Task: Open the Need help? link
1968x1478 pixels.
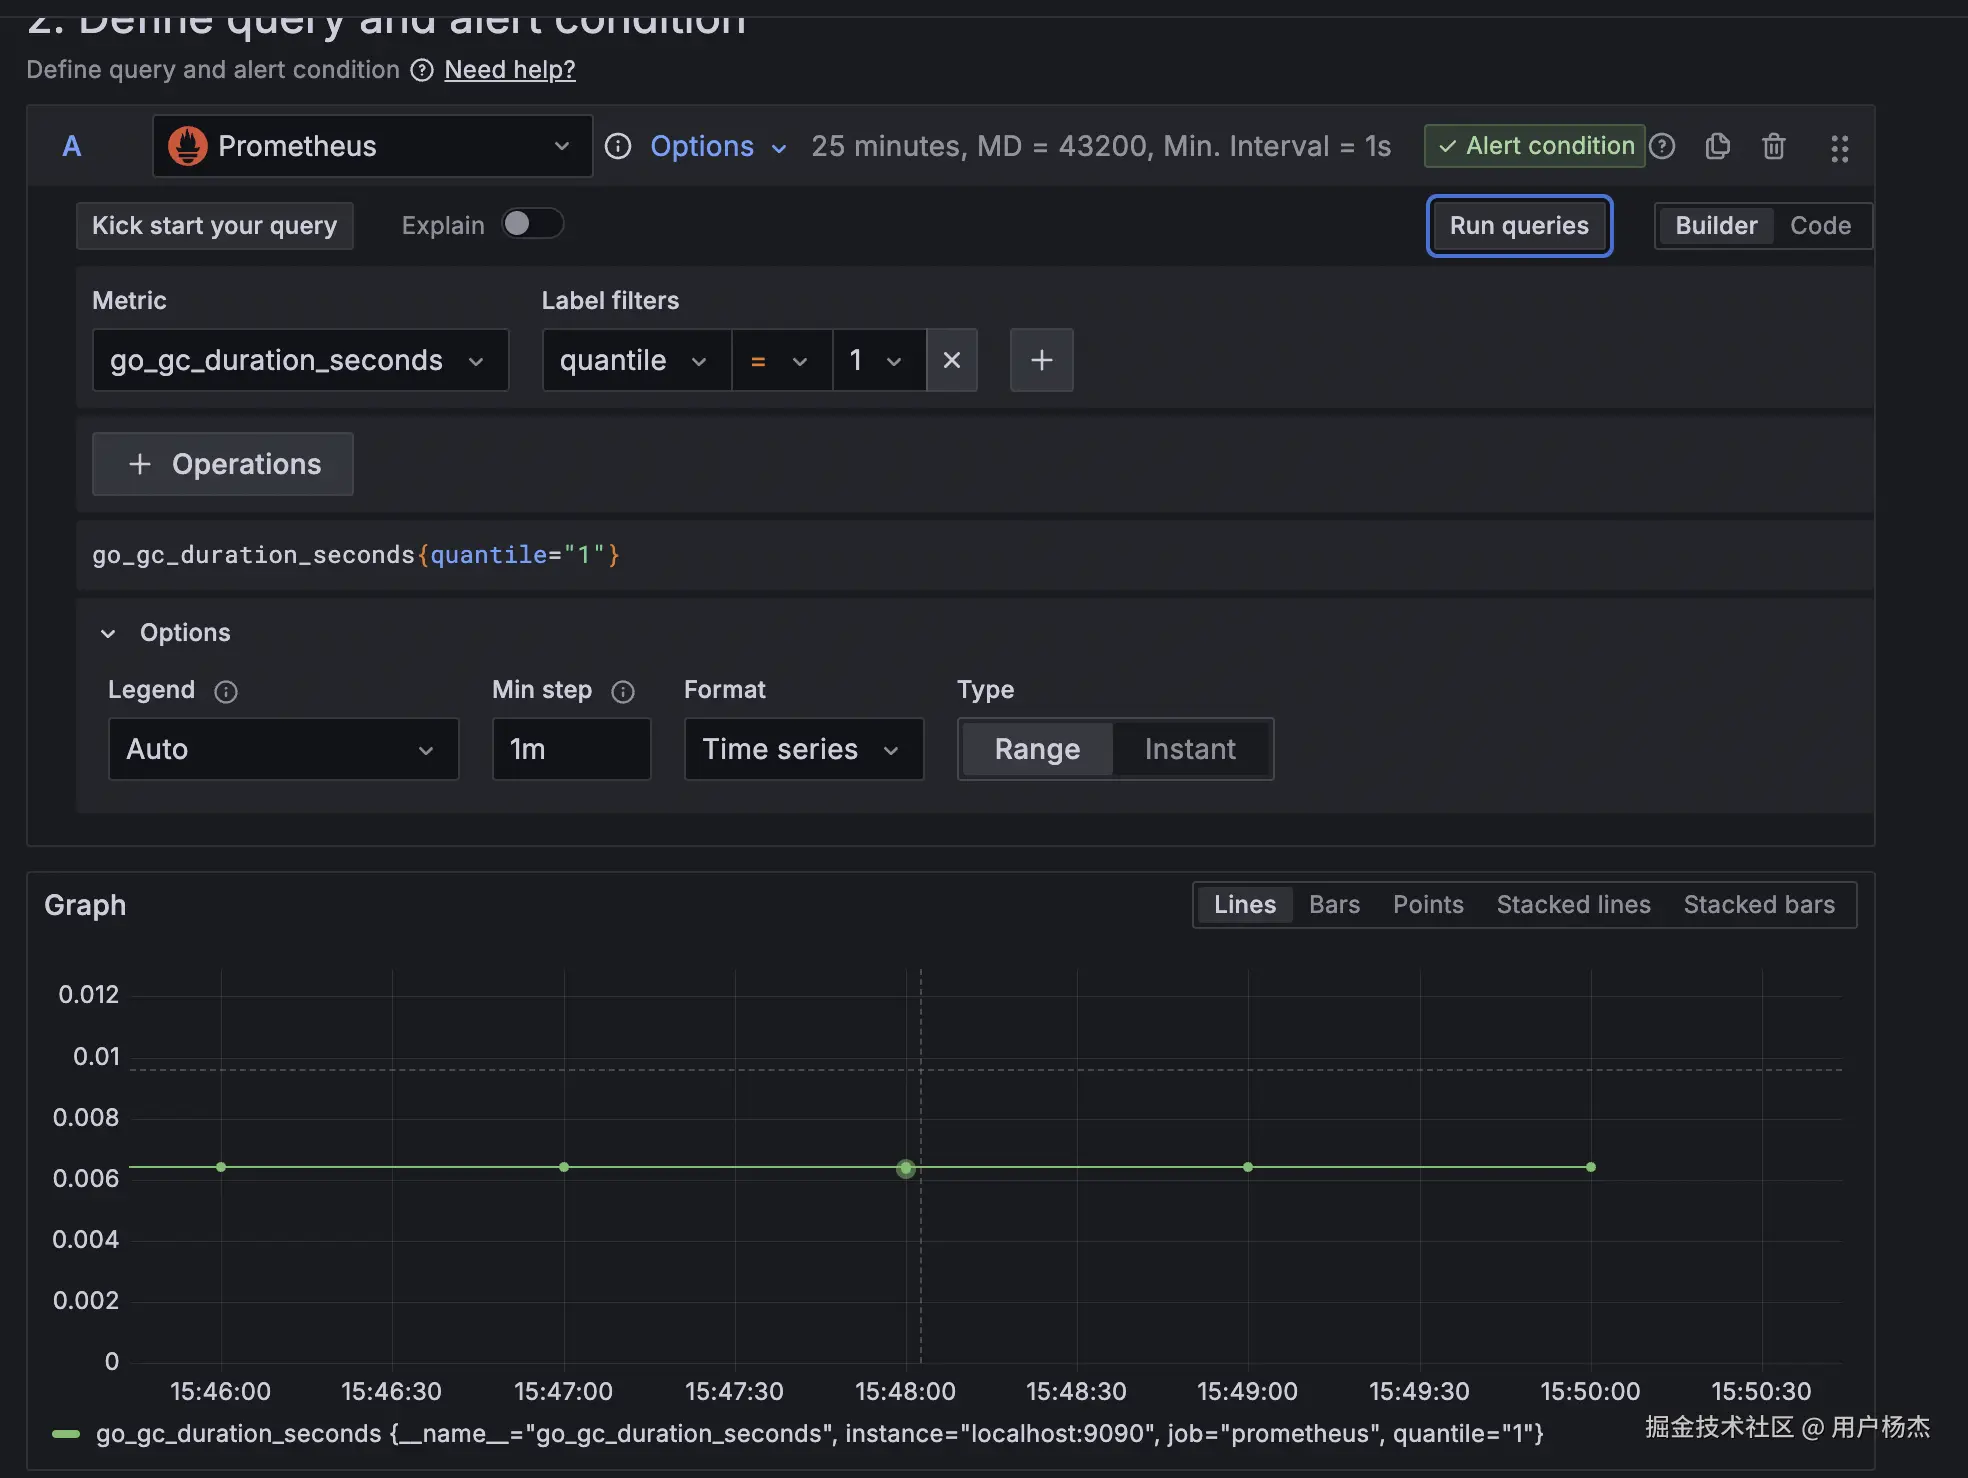Action: point(509,70)
